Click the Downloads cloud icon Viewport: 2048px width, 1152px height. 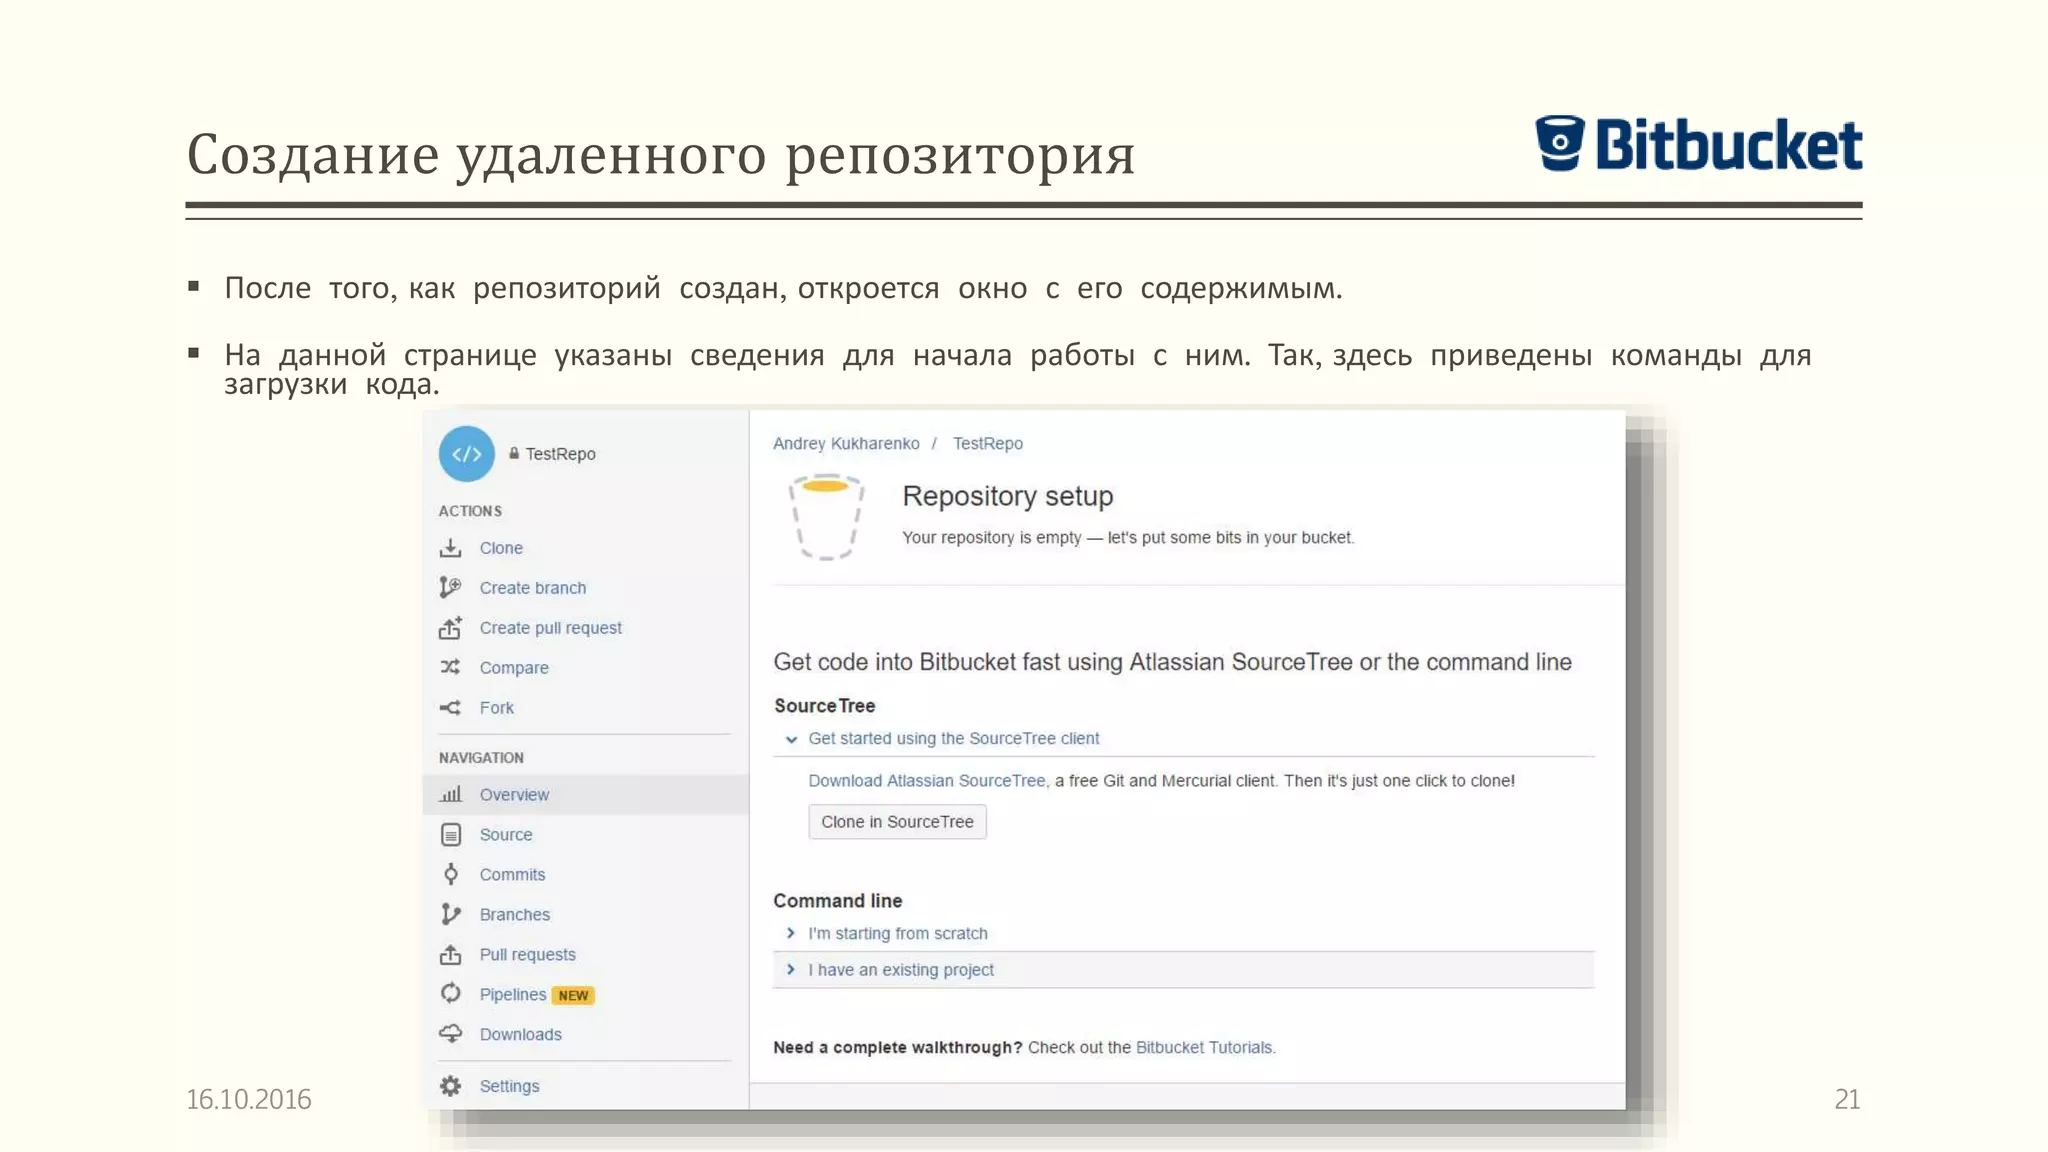point(451,1033)
